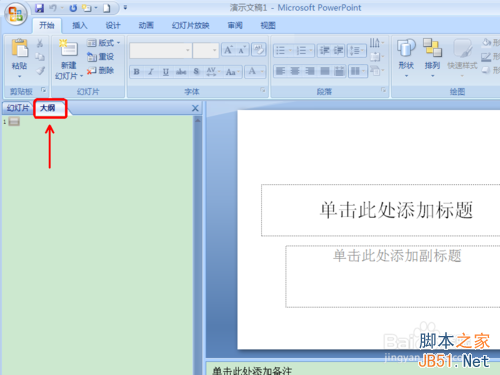500x375 pixels.
Task: Change text direction with the vertical-text icon
Action: (x=377, y=43)
